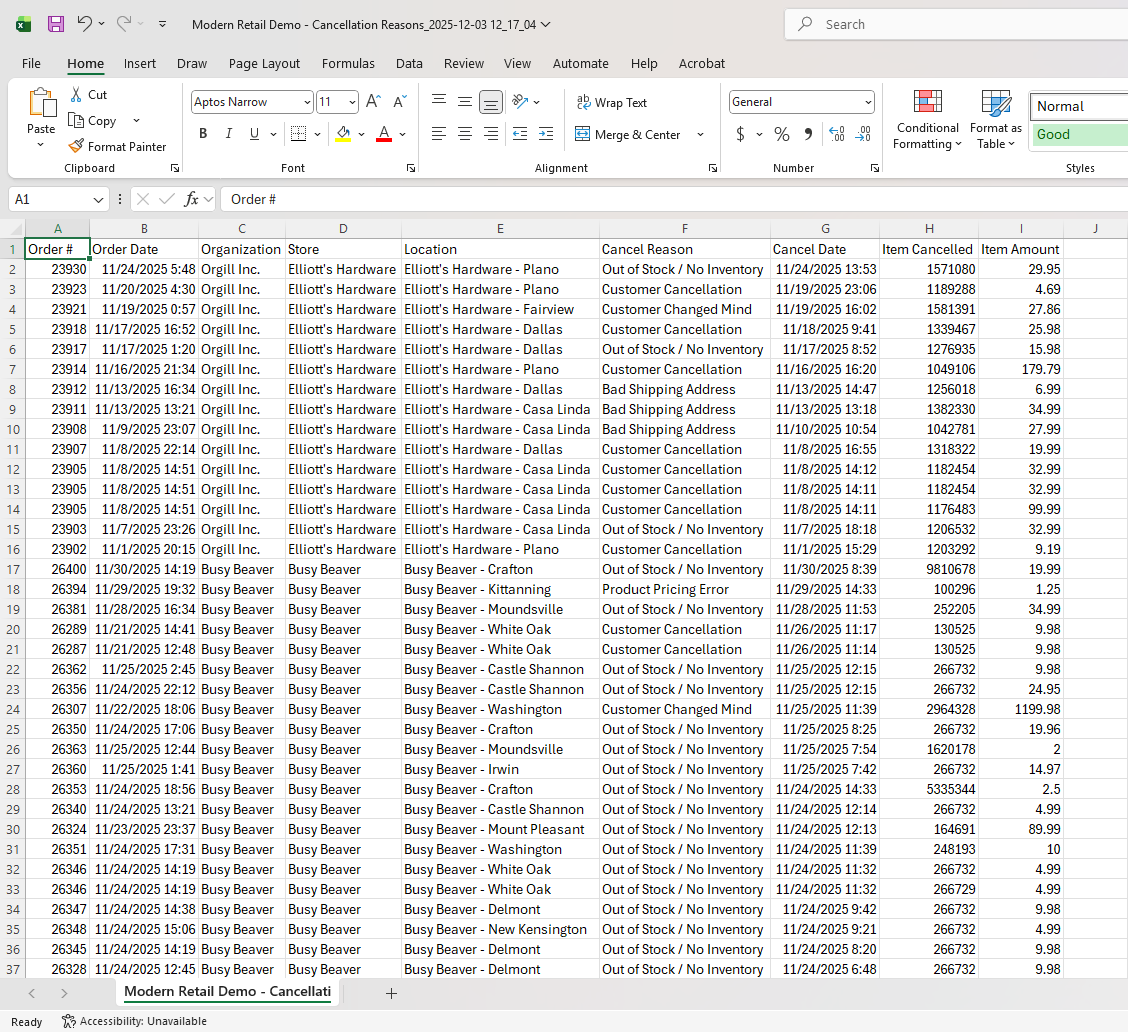Select cell with Order # 23930
The image size is (1128, 1032).
pos(58,269)
